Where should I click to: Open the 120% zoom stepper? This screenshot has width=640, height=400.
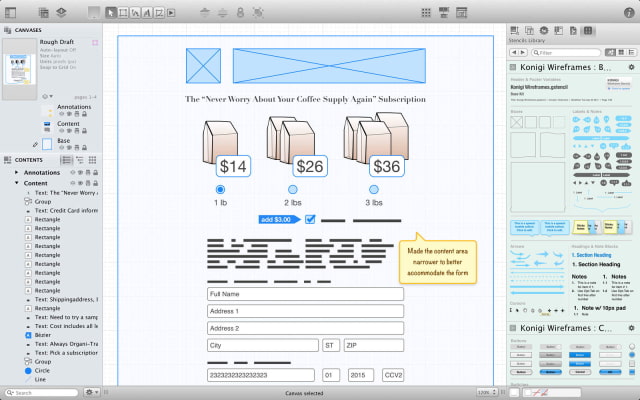click(487, 392)
